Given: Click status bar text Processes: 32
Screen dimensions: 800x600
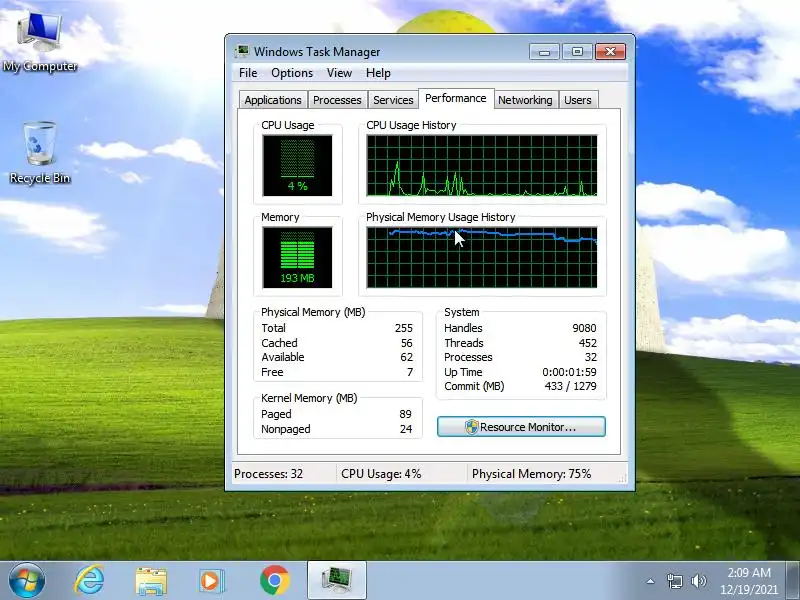Looking at the screenshot, I should click(x=268, y=474).
